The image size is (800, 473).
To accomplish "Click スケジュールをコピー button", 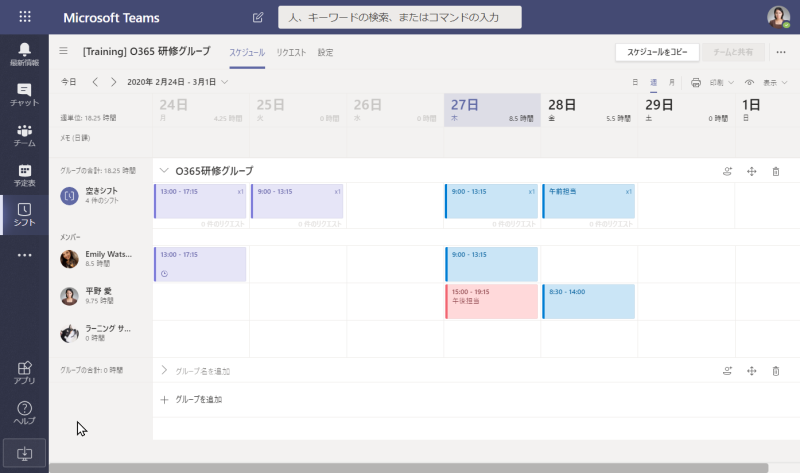I will pyautogui.click(x=657, y=52).
